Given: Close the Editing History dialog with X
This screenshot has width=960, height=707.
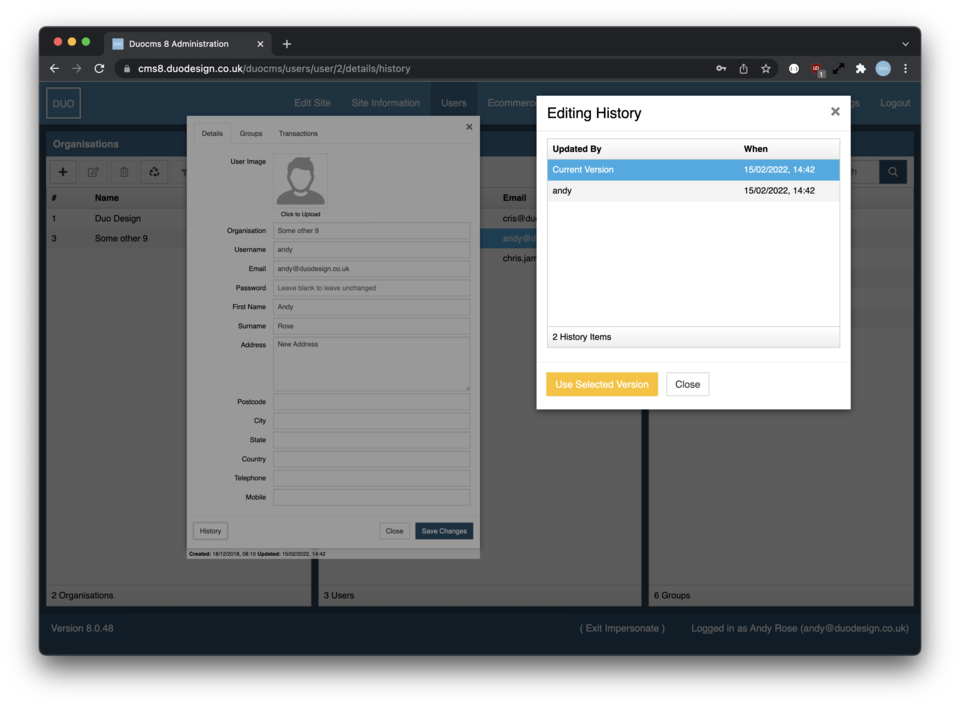Looking at the screenshot, I should [835, 112].
